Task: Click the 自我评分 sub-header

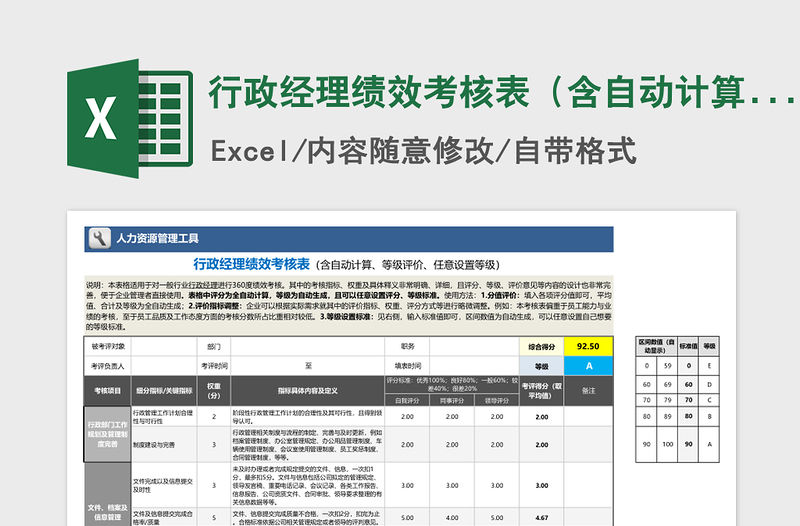Action: (x=407, y=401)
